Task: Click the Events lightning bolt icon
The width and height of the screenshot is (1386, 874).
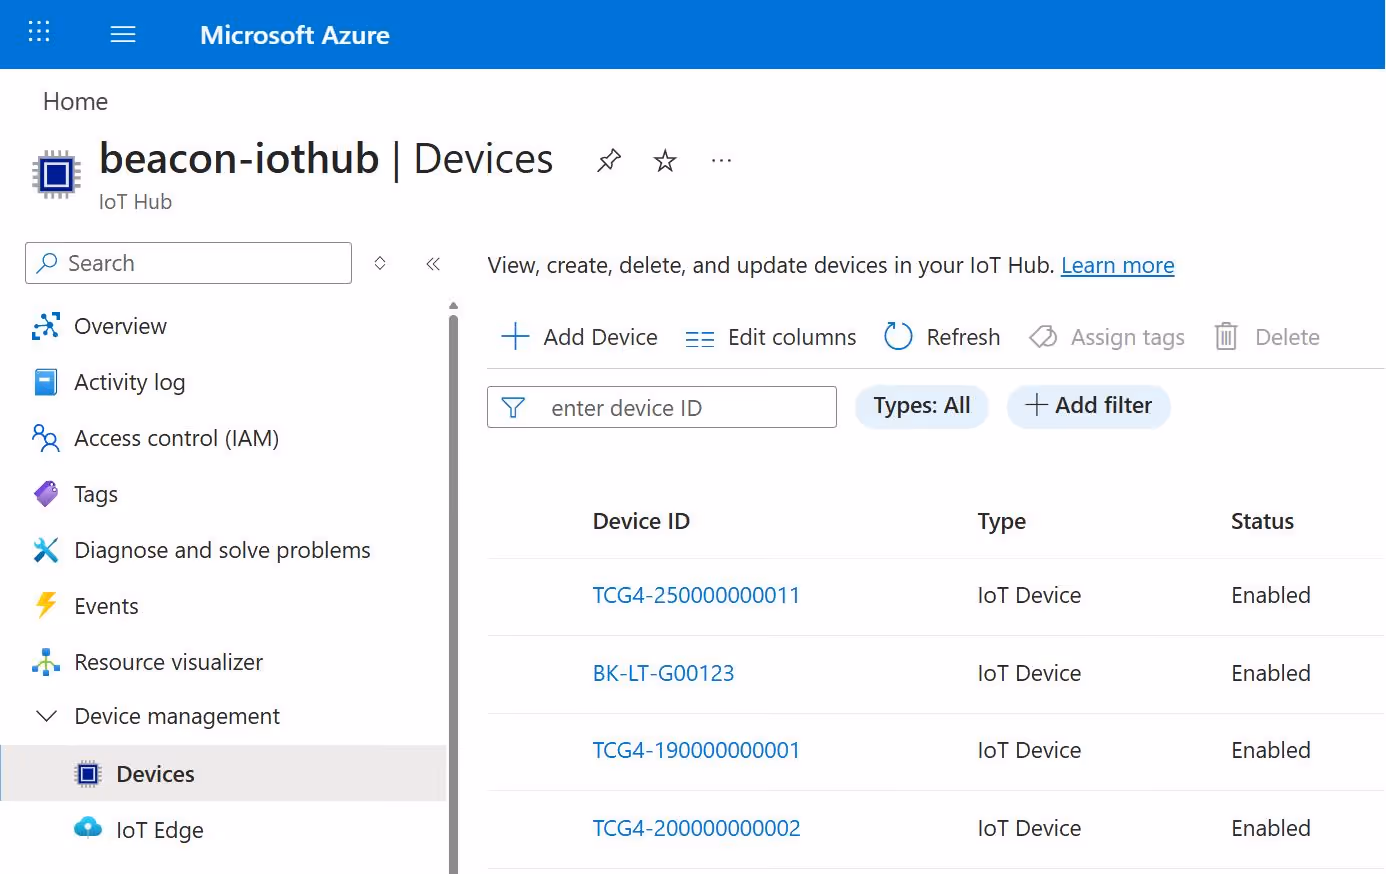Action: tap(46, 606)
